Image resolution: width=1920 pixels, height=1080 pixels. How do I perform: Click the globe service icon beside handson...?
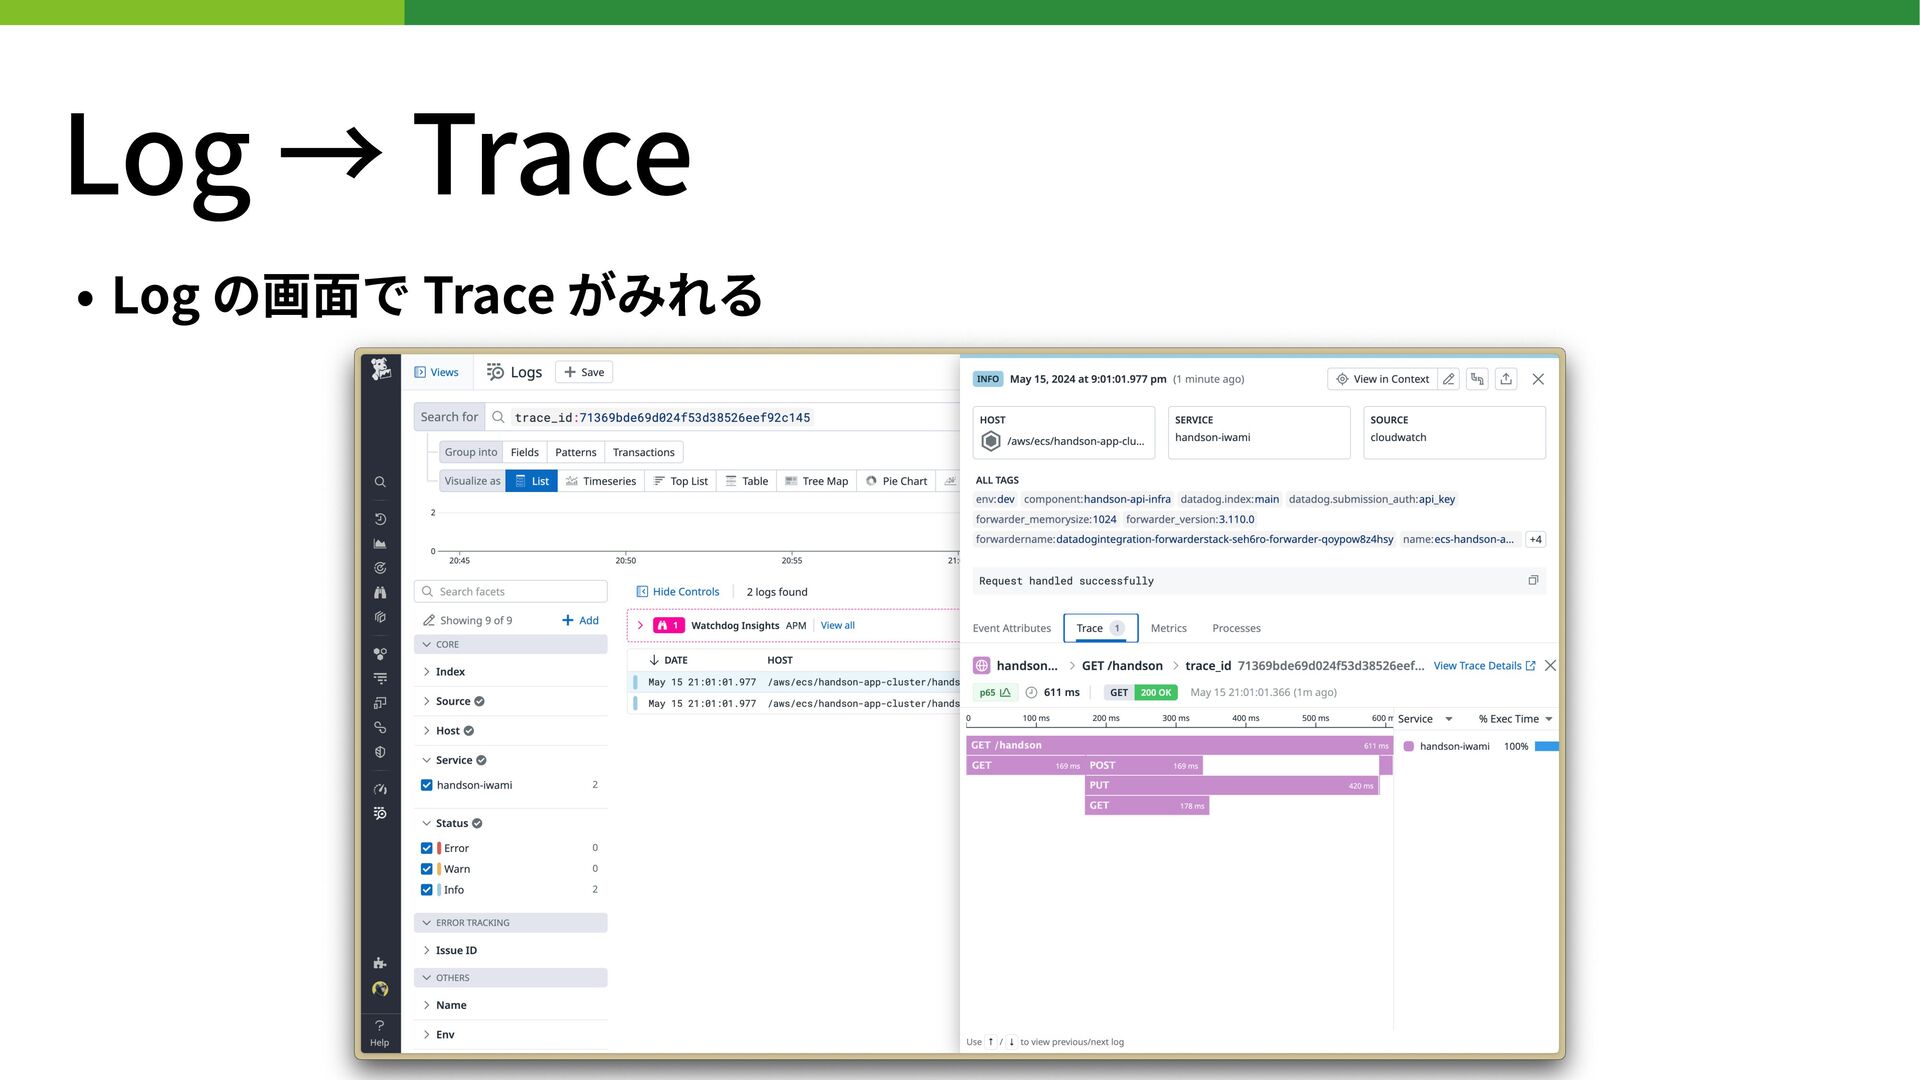(x=982, y=665)
